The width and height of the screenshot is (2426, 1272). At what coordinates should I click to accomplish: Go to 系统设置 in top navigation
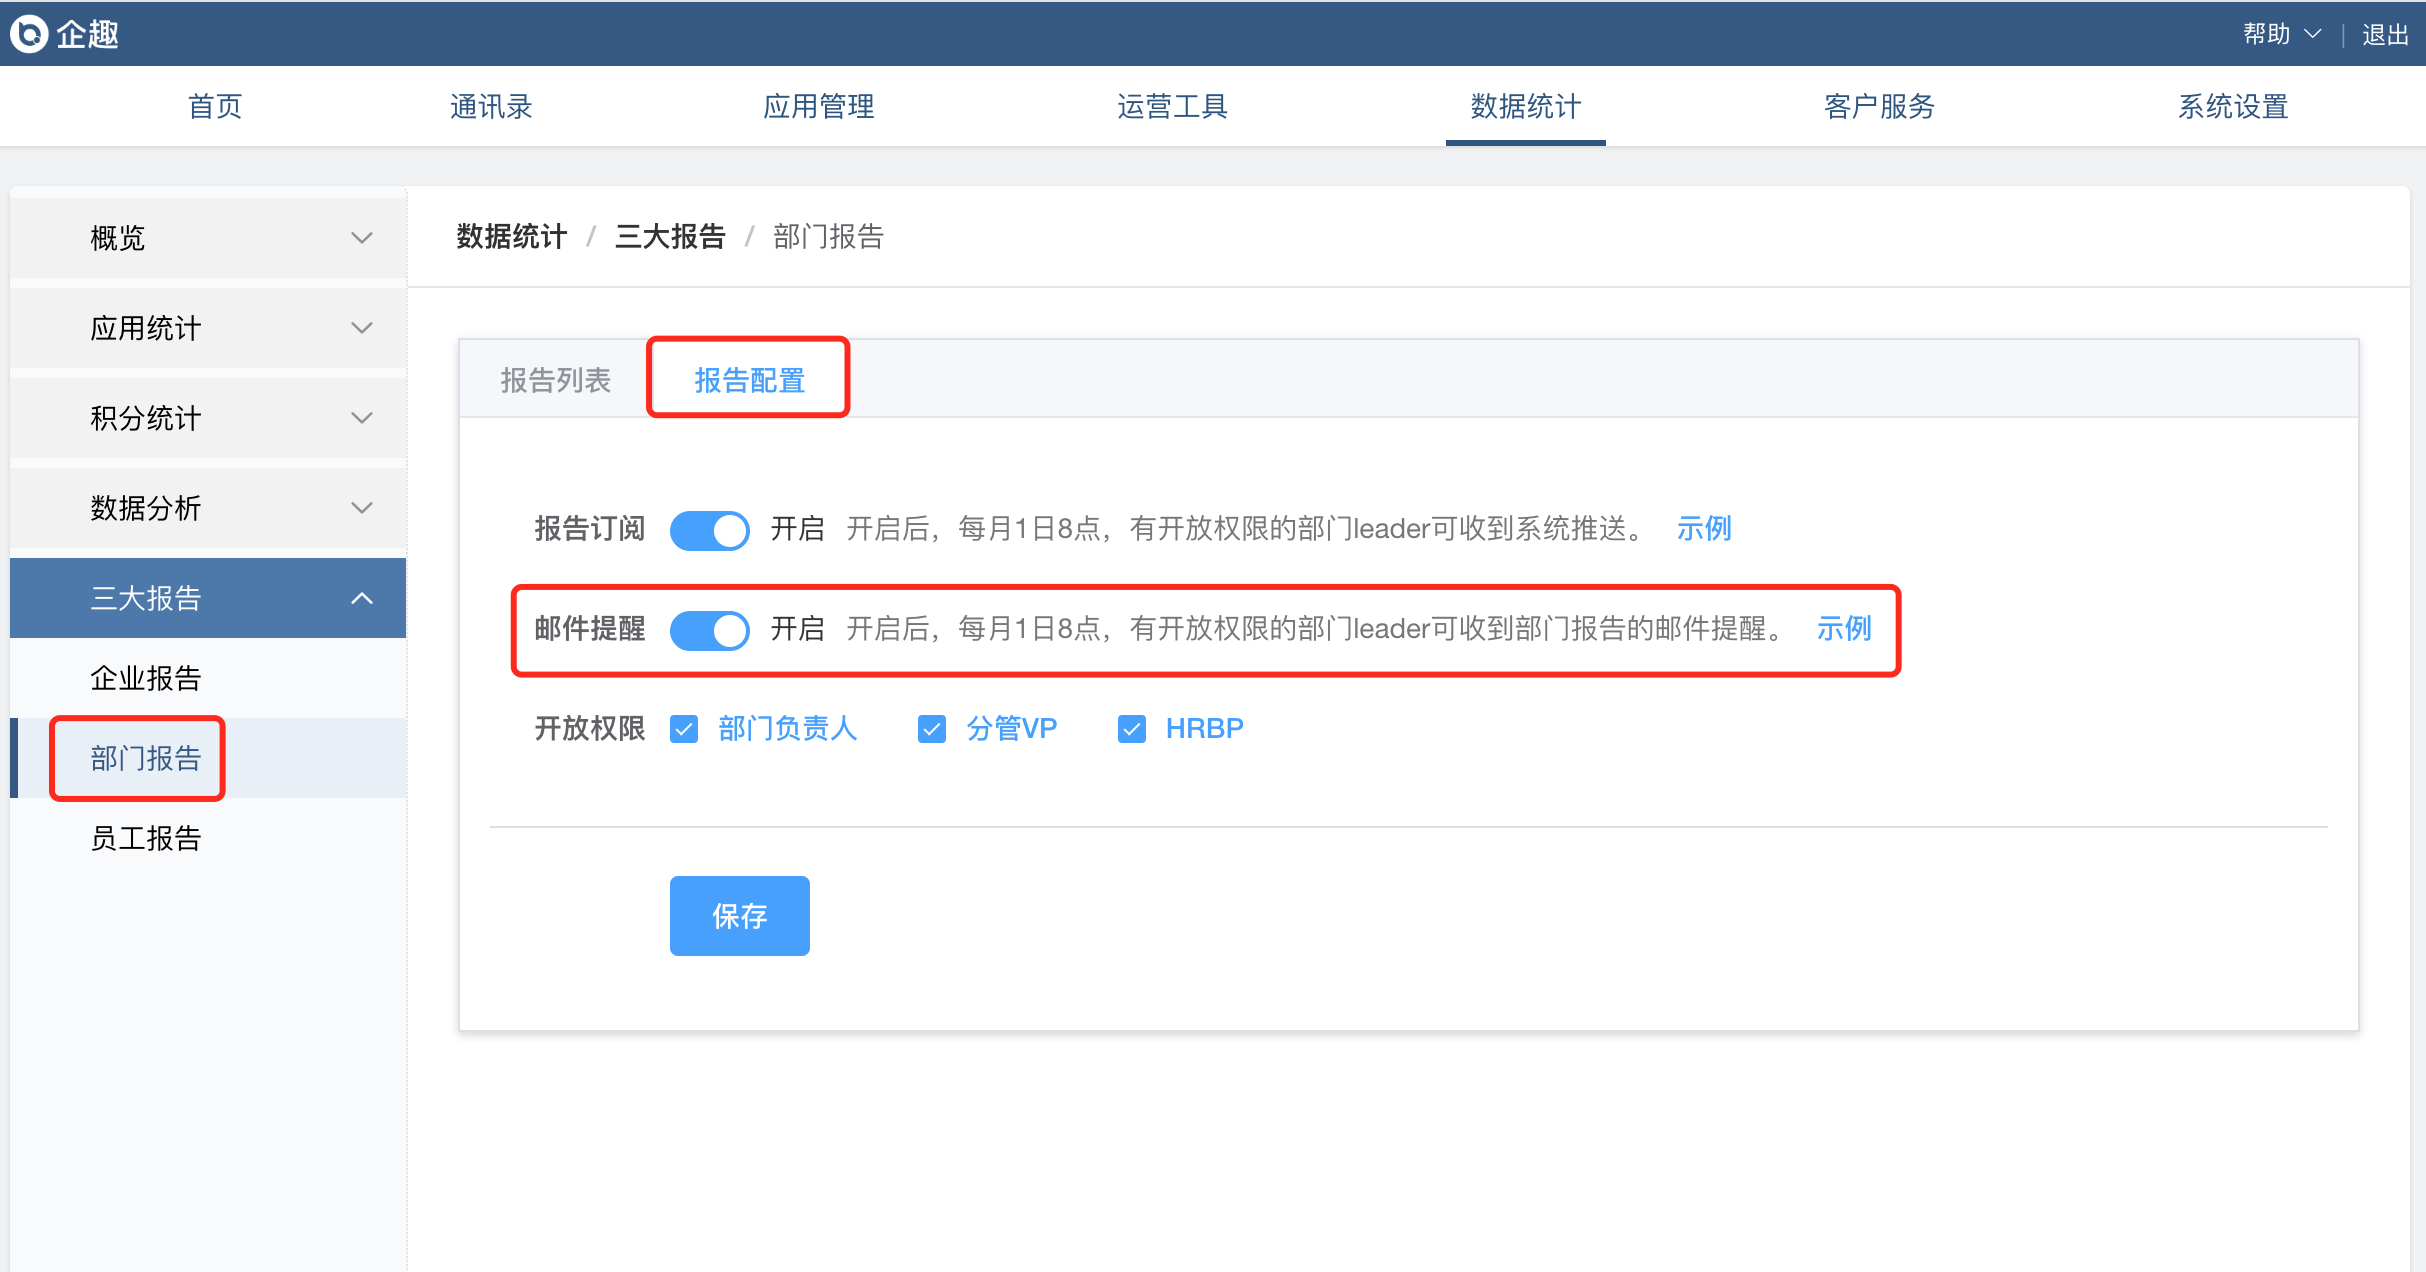point(2233,106)
